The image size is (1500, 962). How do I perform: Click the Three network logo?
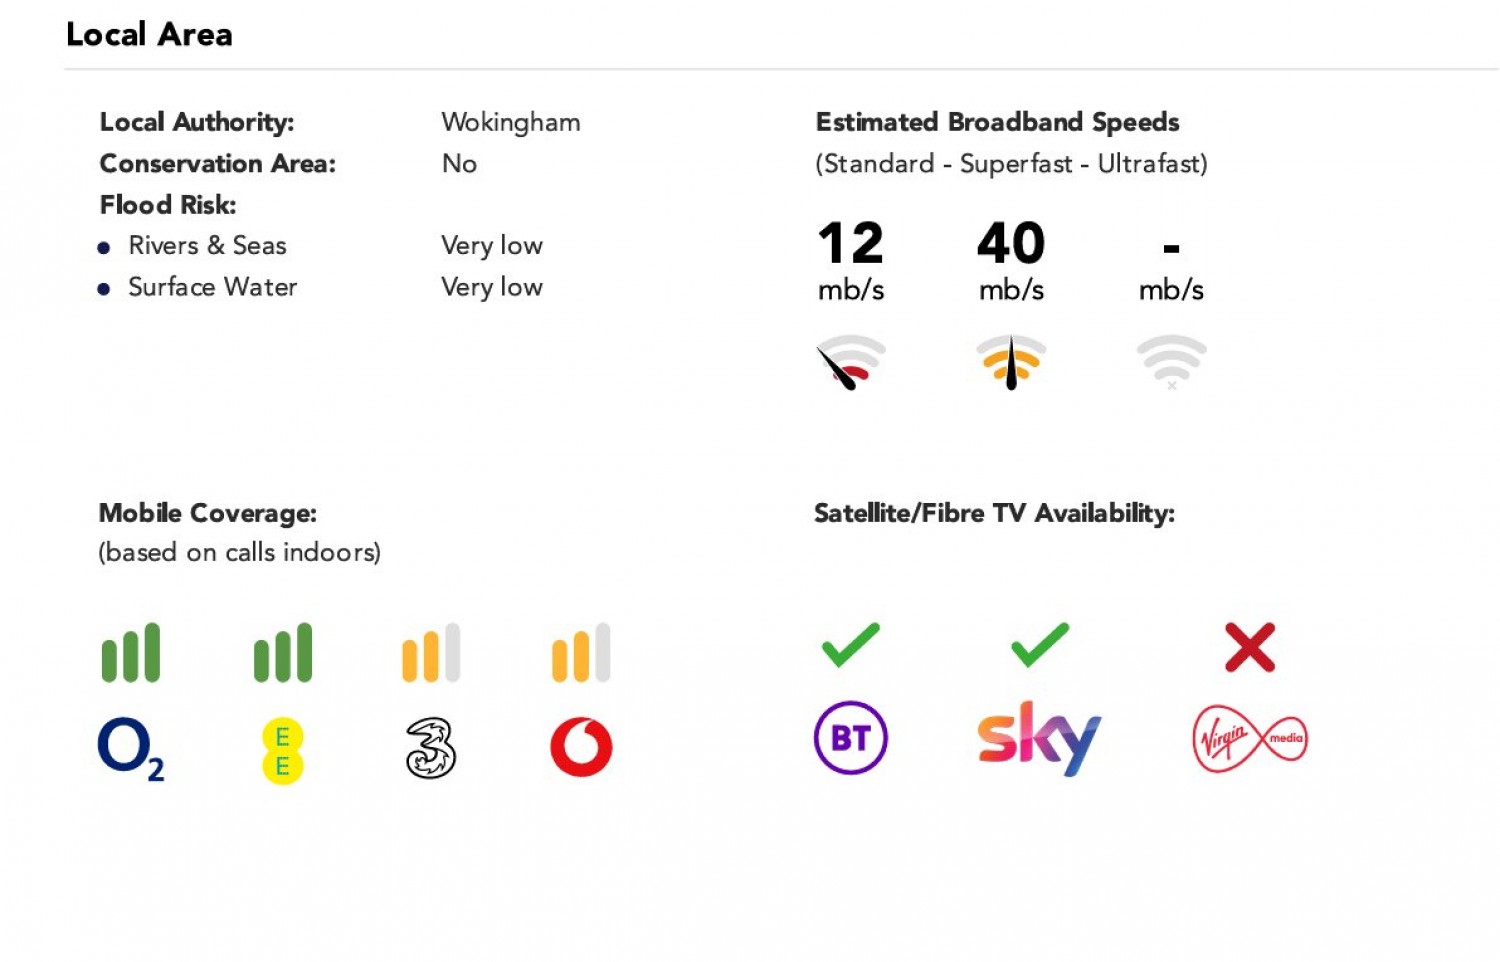pyautogui.click(x=431, y=748)
